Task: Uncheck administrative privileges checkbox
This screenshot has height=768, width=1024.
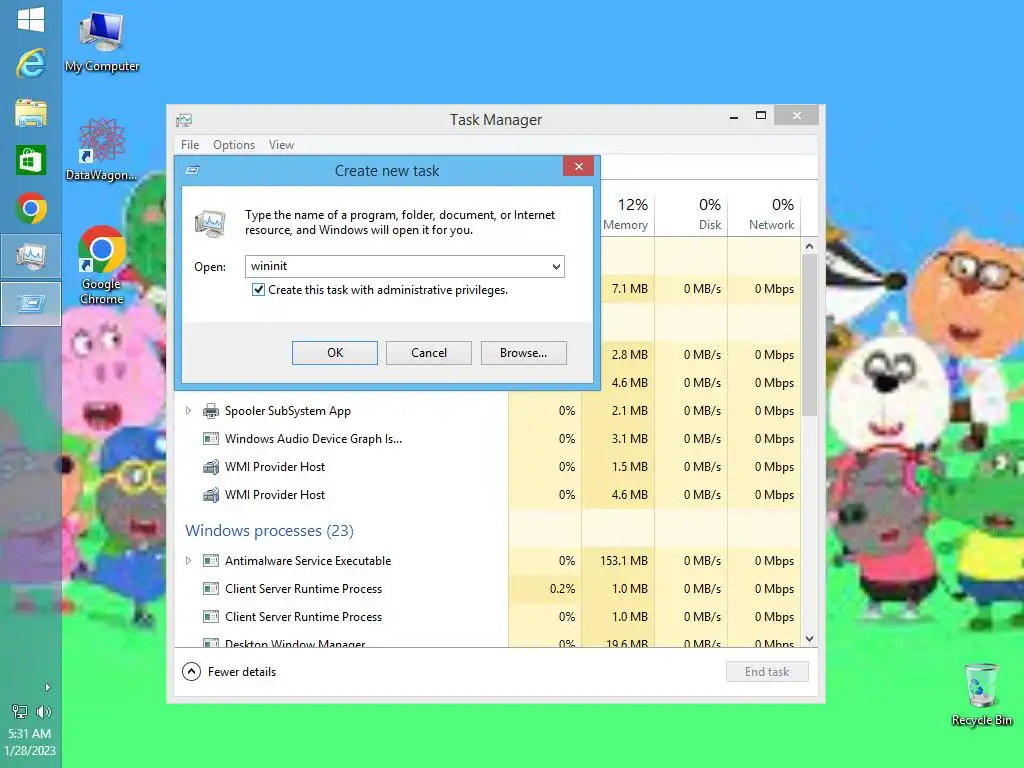Action: 259,290
